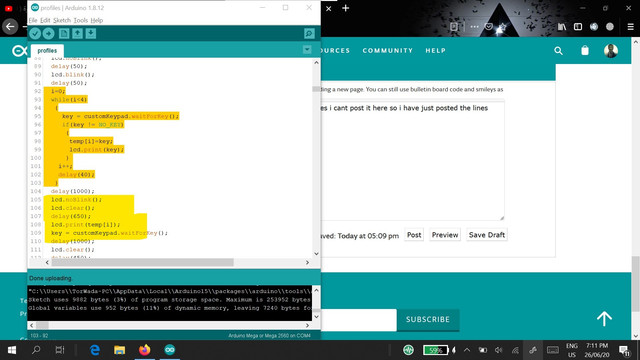This screenshot has width=640, height=360.
Task: Show hidden tray icons chevron
Action: click(467, 350)
